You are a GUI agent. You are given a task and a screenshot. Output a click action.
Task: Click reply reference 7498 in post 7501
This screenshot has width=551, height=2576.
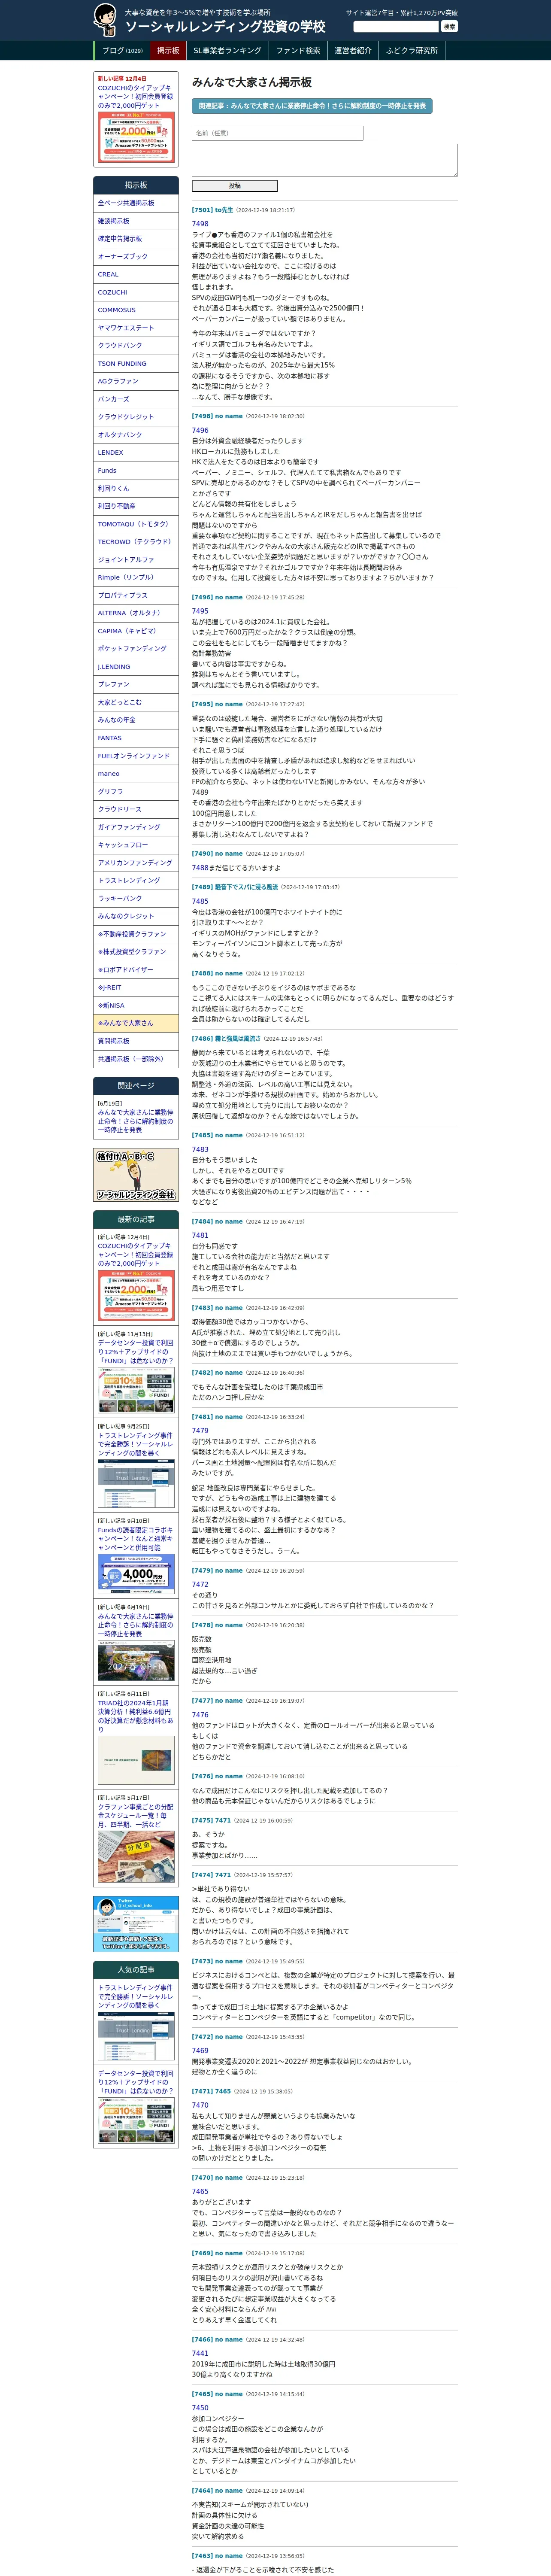click(x=200, y=224)
